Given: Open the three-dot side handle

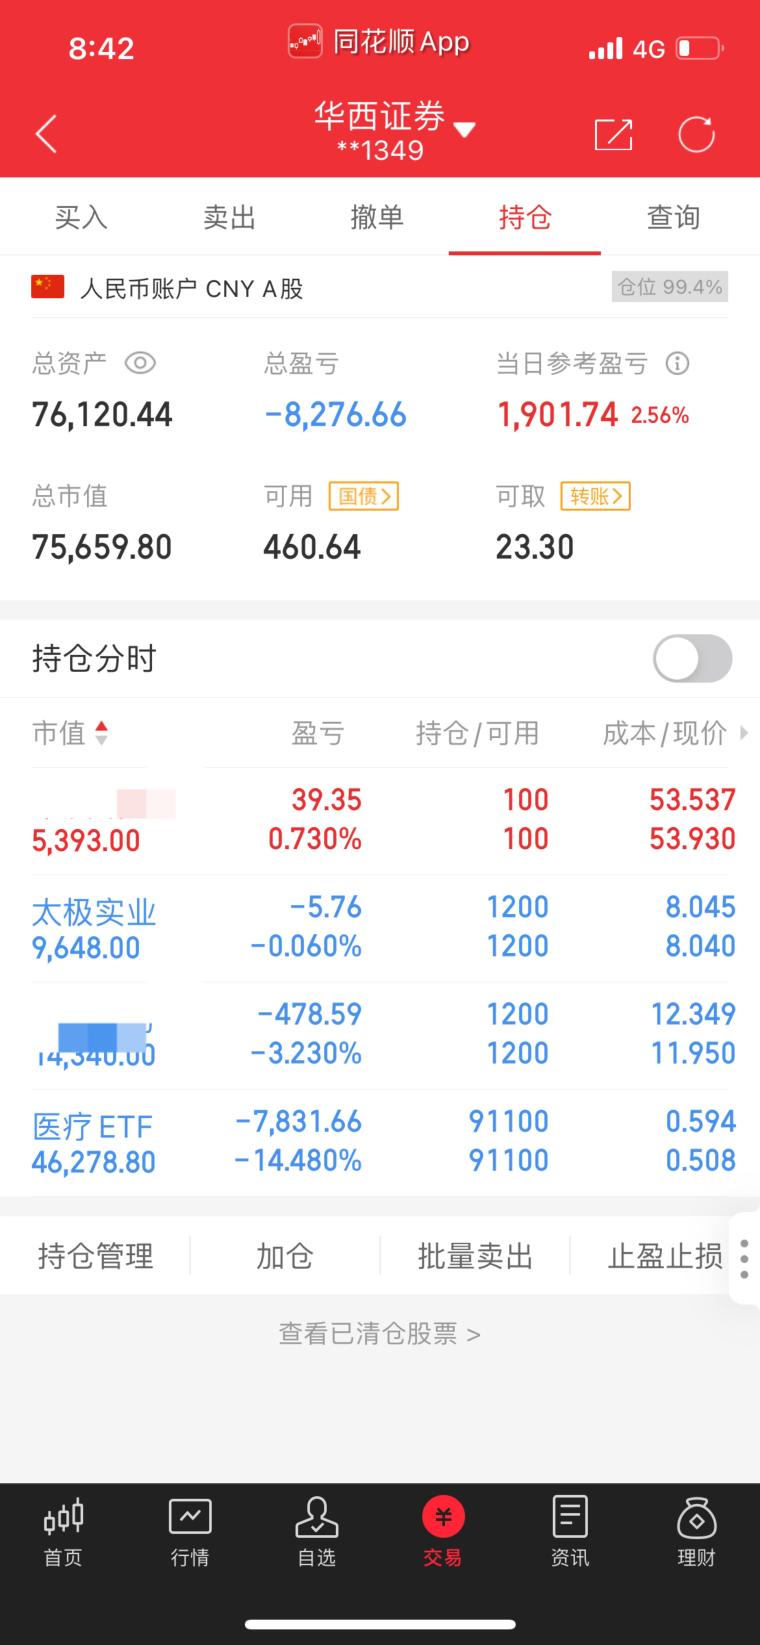Looking at the screenshot, I should 744,1258.
